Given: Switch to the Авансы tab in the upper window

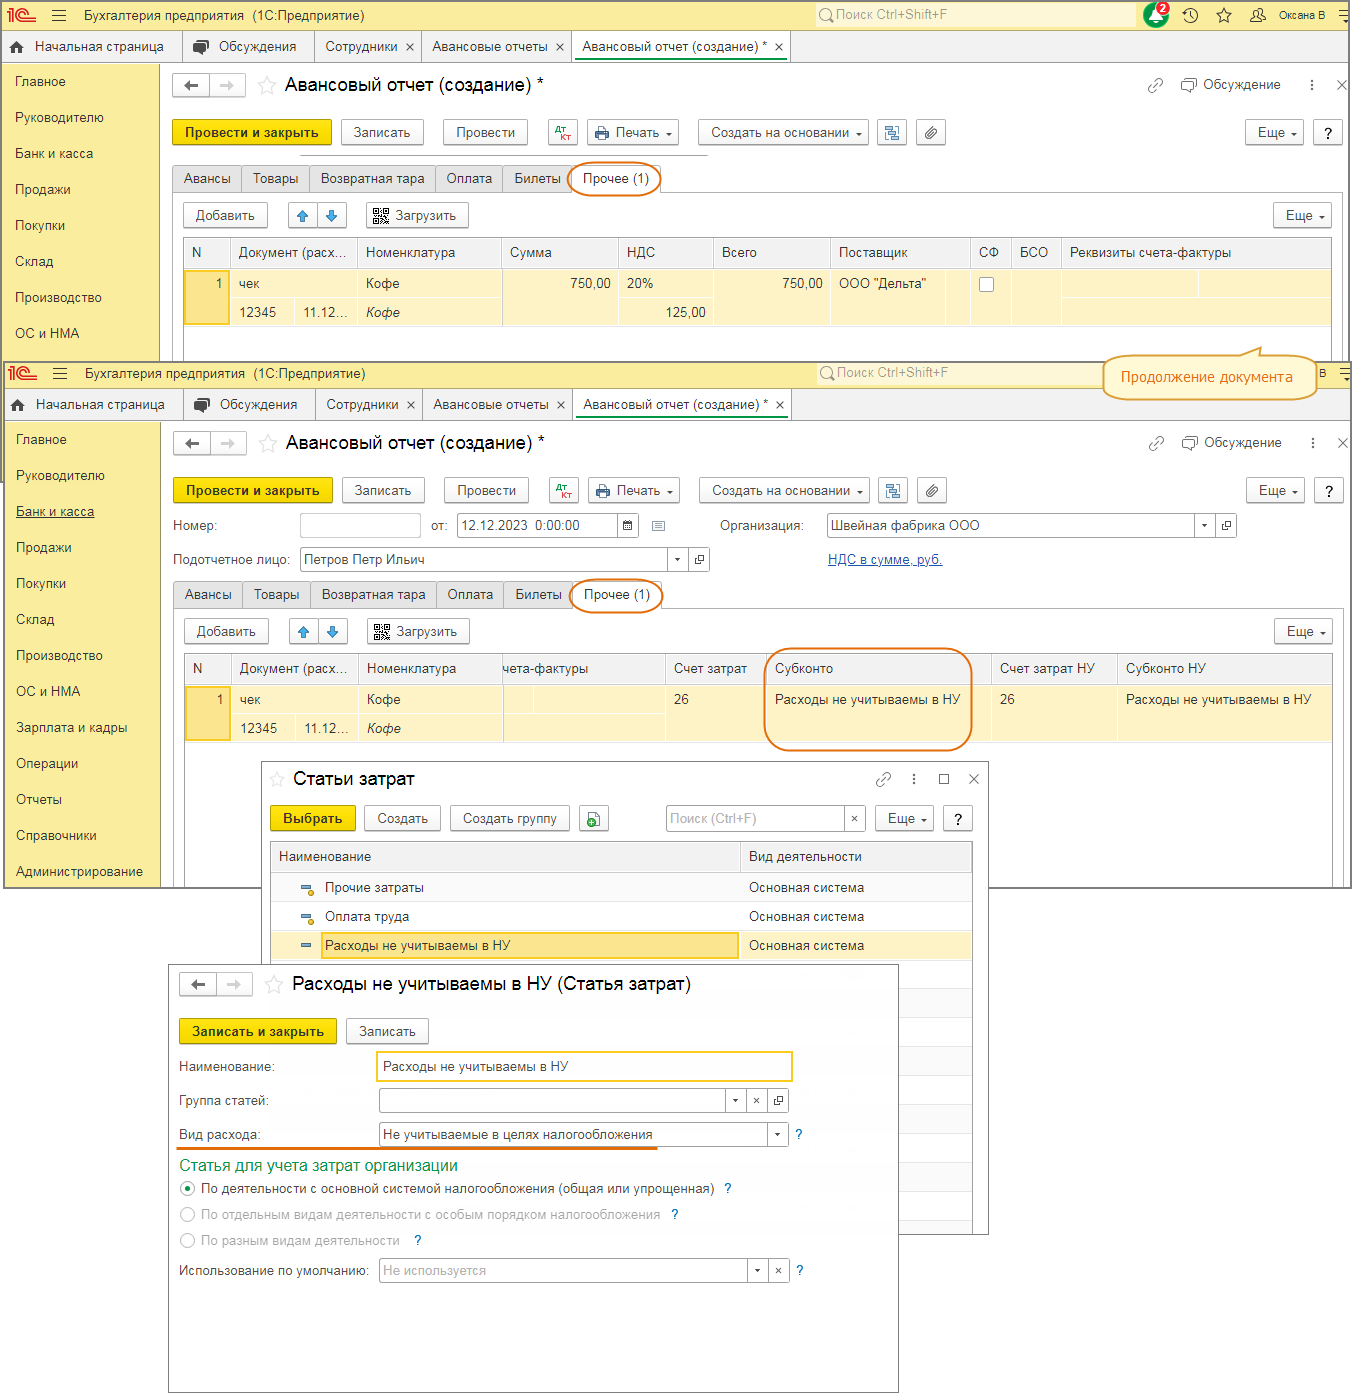Looking at the screenshot, I should (x=207, y=179).
